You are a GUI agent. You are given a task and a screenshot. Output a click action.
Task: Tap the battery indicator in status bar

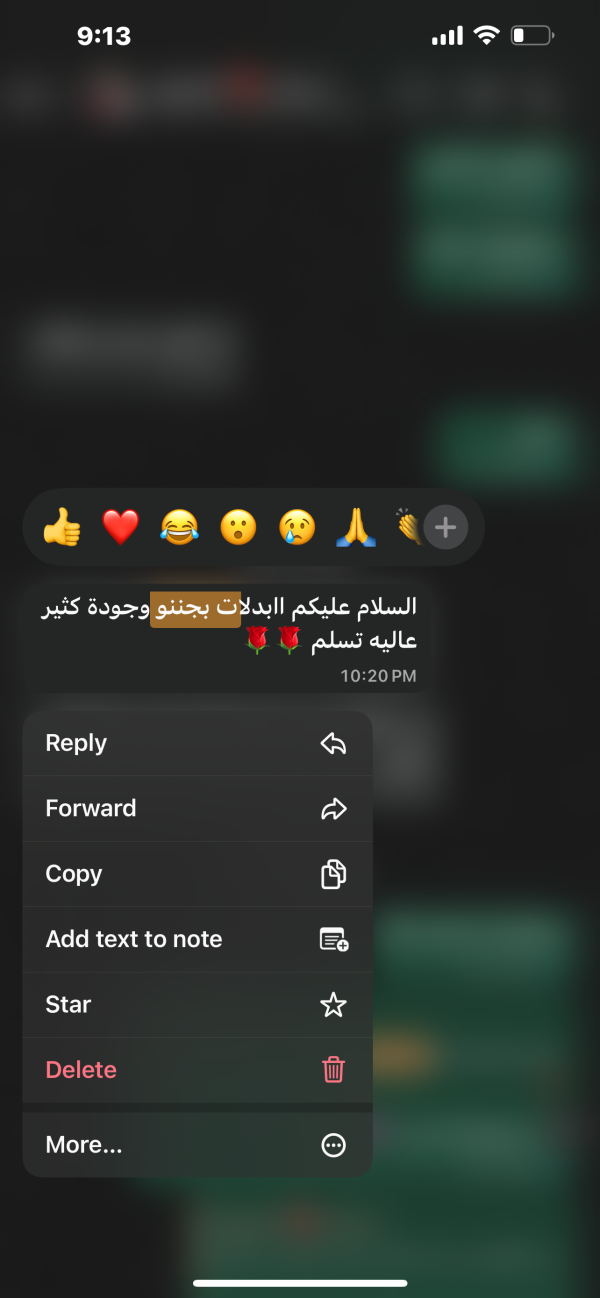pyautogui.click(x=532, y=36)
